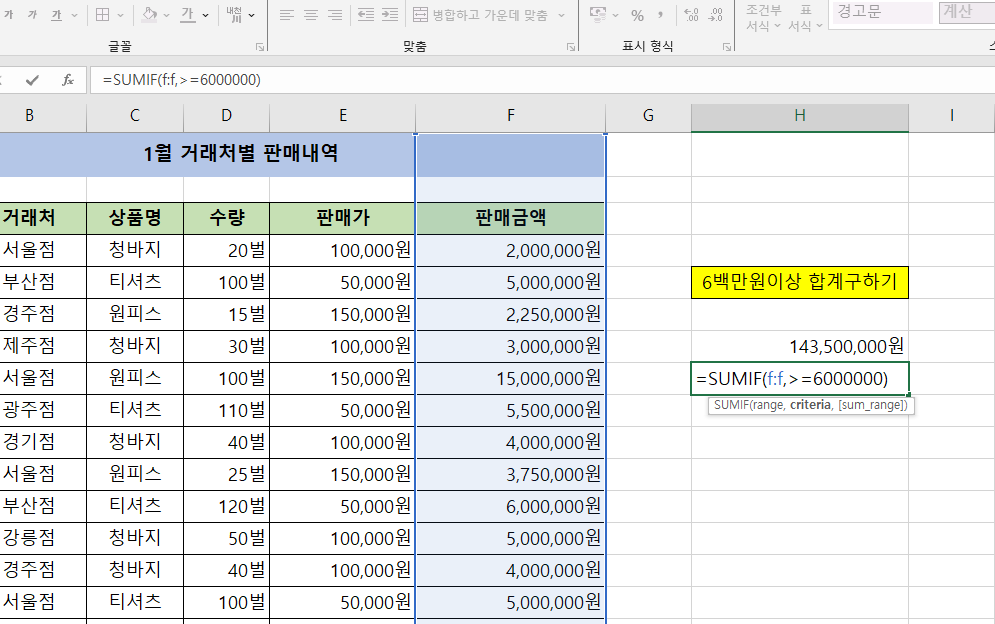Toggle underline formatting (underlined 가 button)
Screen dimensions: 995x624
click(x=56, y=15)
